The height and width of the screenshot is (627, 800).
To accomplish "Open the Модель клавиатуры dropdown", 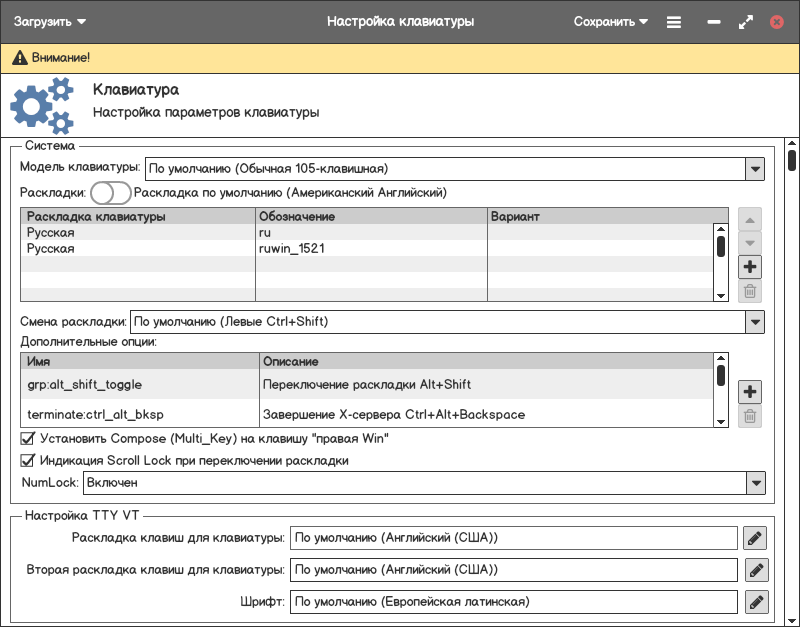I will pos(755,169).
